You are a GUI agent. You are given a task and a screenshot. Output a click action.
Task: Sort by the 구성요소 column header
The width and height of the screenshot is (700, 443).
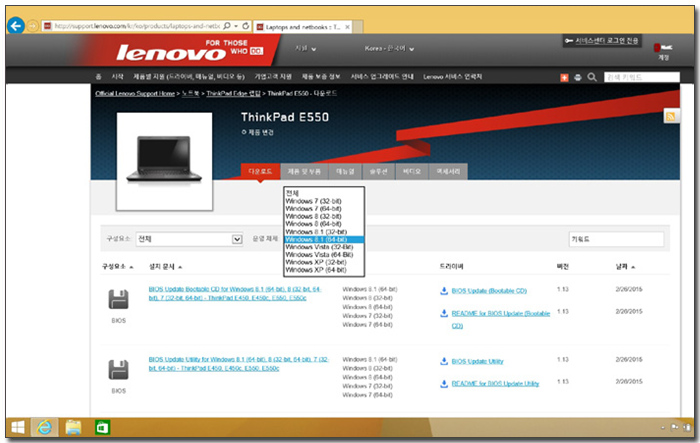coord(117,267)
